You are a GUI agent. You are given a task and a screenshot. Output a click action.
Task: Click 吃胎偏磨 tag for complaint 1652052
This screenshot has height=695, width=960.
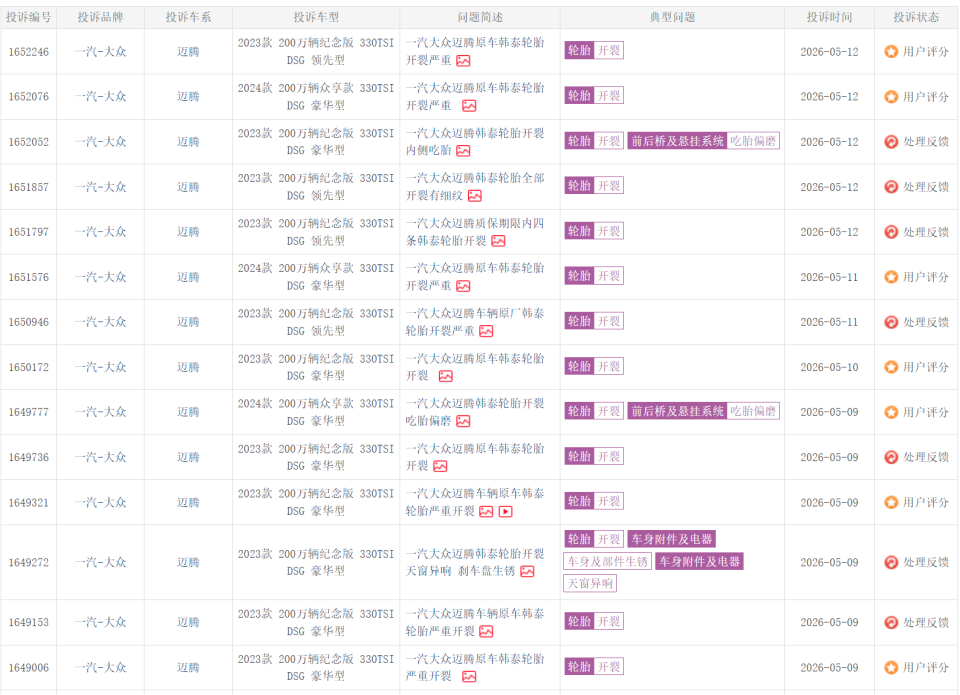point(753,141)
